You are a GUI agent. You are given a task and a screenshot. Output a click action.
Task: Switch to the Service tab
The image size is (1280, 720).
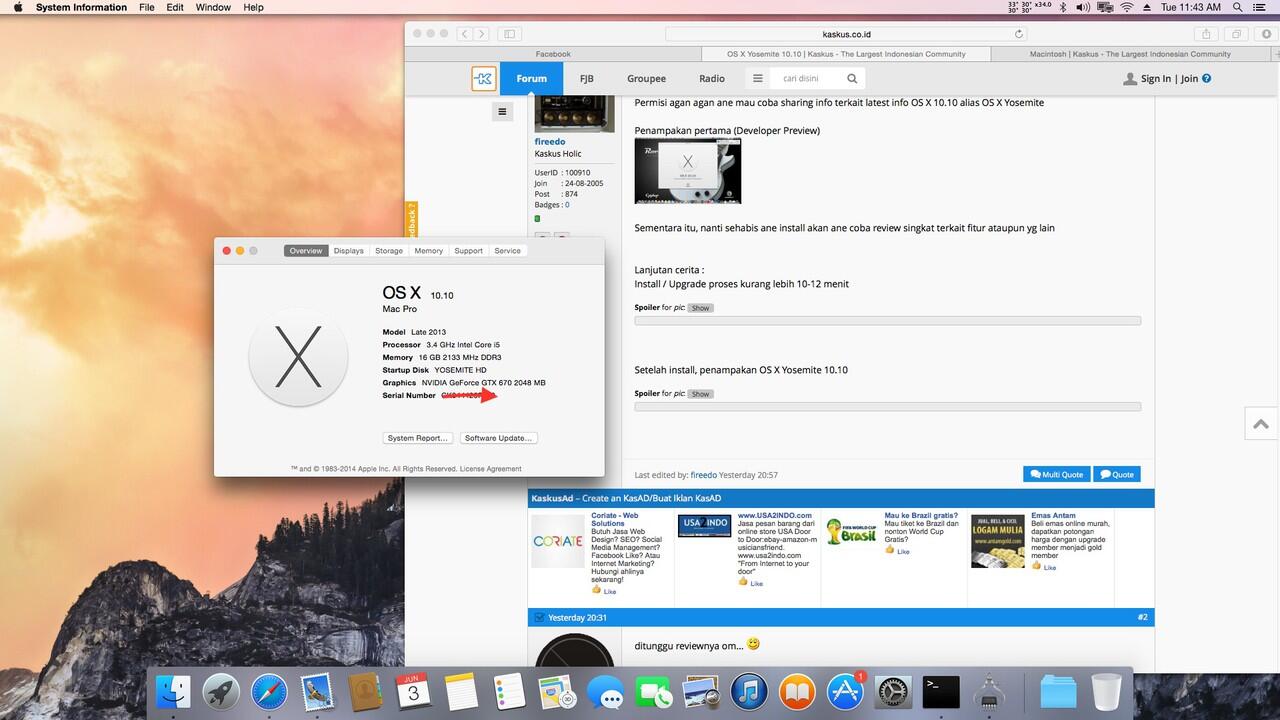[x=507, y=251]
